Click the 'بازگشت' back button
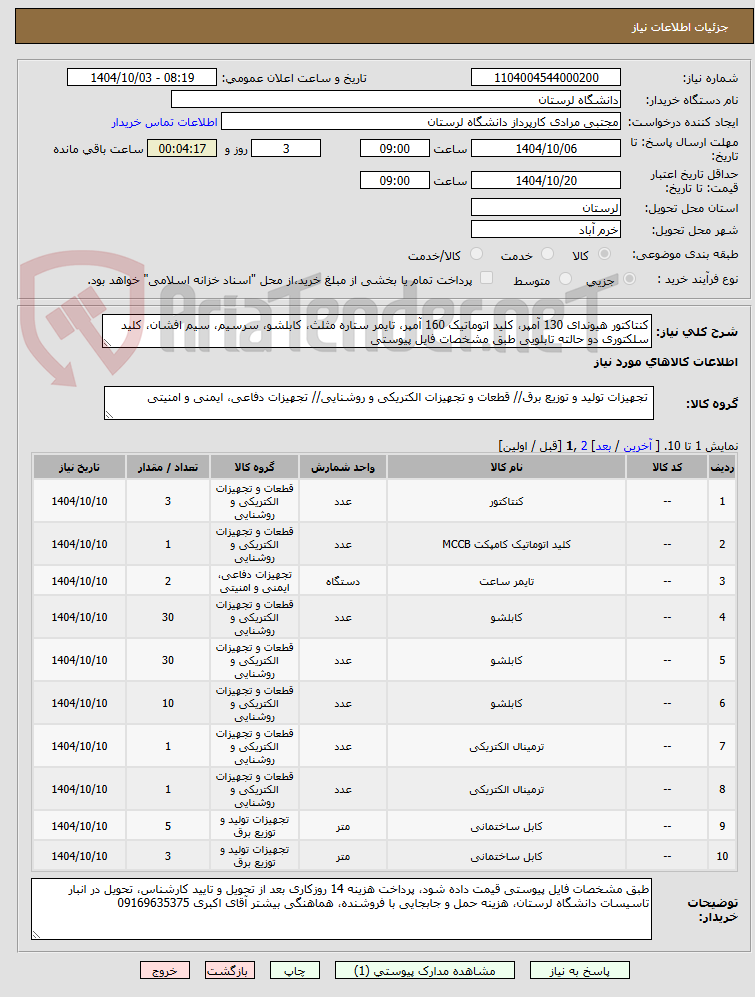The height and width of the screenshot is (997, 755). pos(230,970)
